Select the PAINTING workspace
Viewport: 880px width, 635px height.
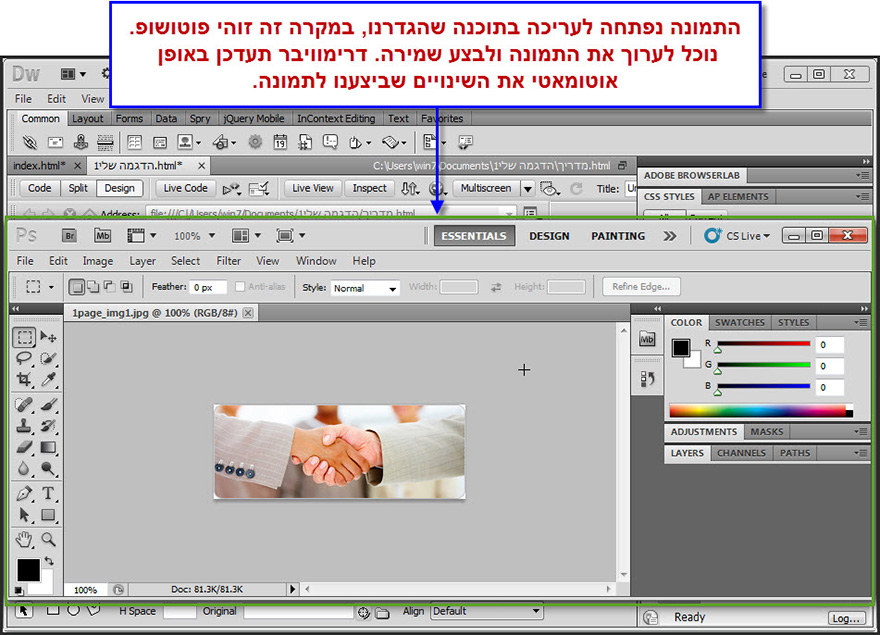(618, 236)
